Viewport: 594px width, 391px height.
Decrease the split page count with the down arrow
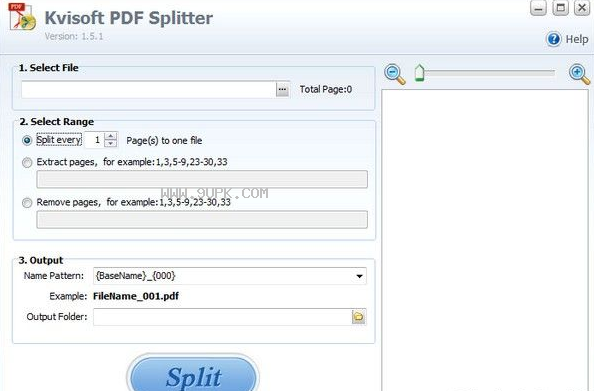[x=110, y=144]
